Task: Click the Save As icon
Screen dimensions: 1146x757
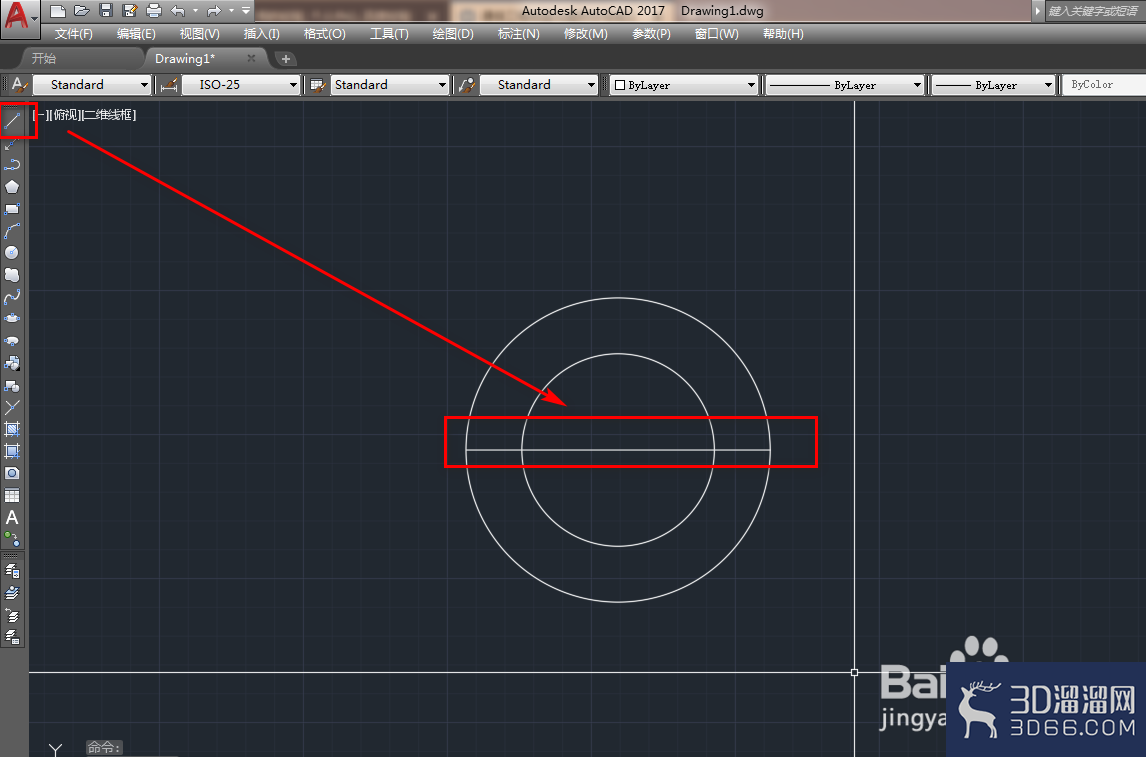Action: coord(130,11)
